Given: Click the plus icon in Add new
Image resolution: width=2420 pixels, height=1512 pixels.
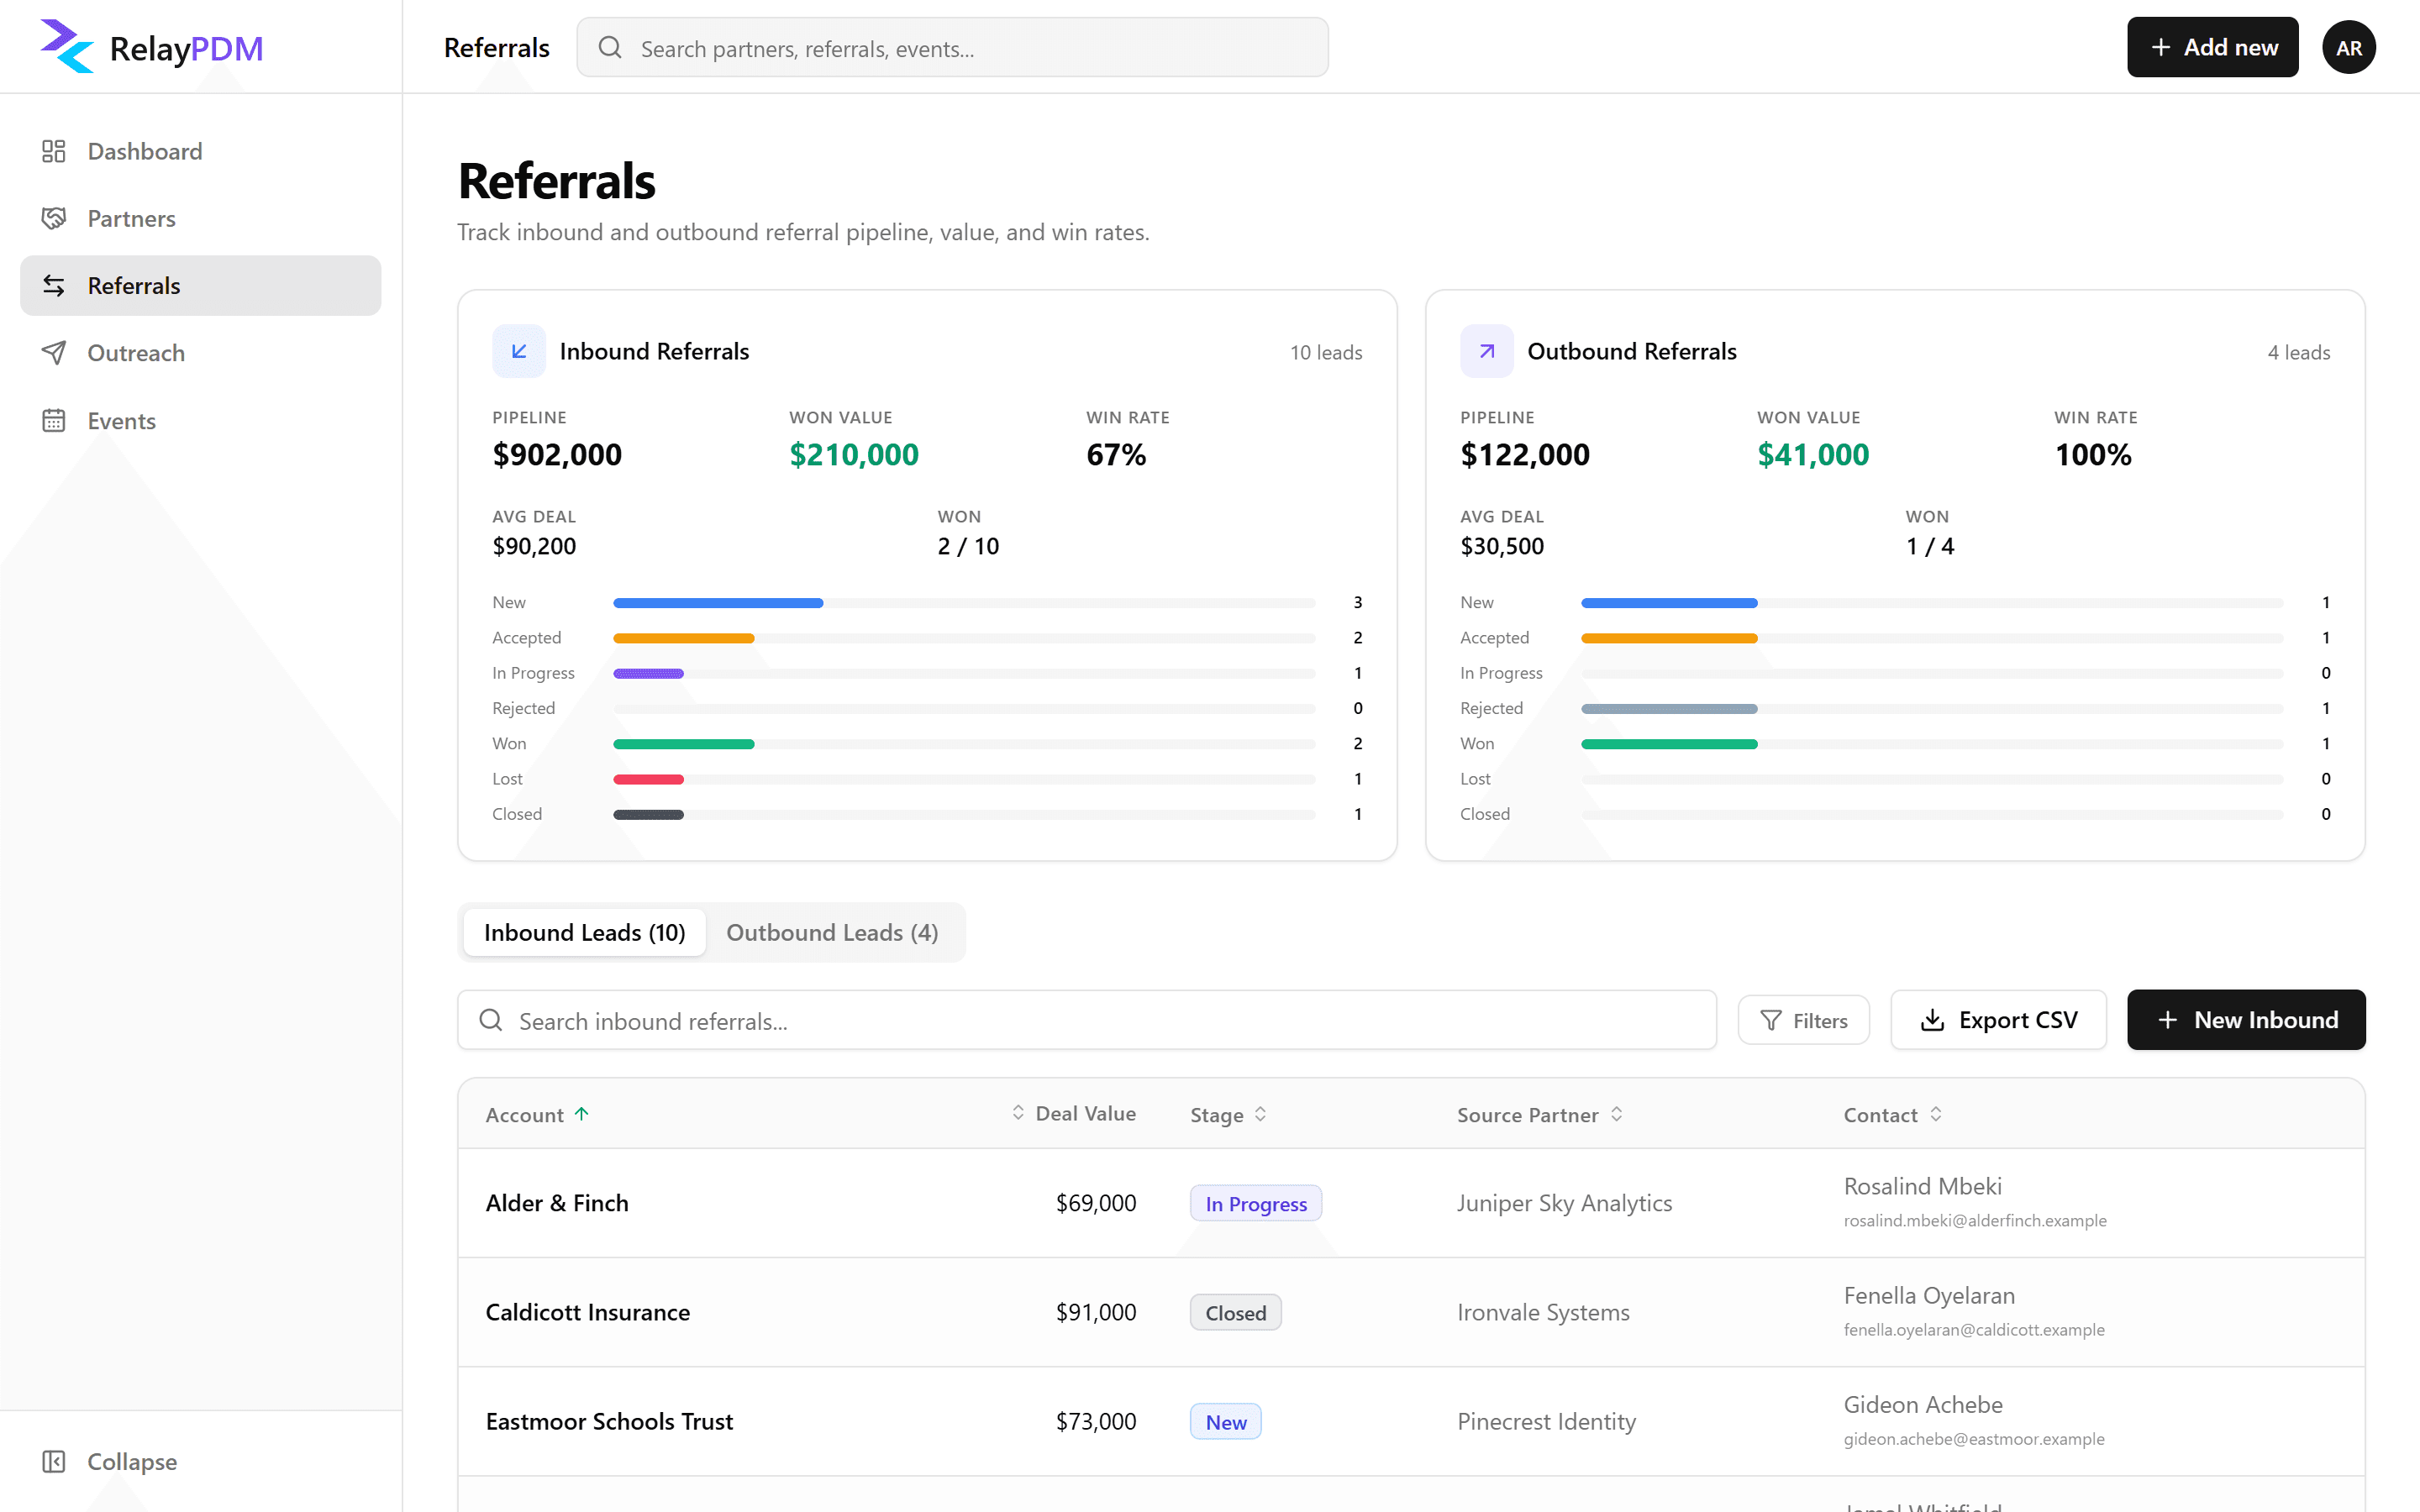Looking at the screenshot, I should click(x=2161, y=47).
